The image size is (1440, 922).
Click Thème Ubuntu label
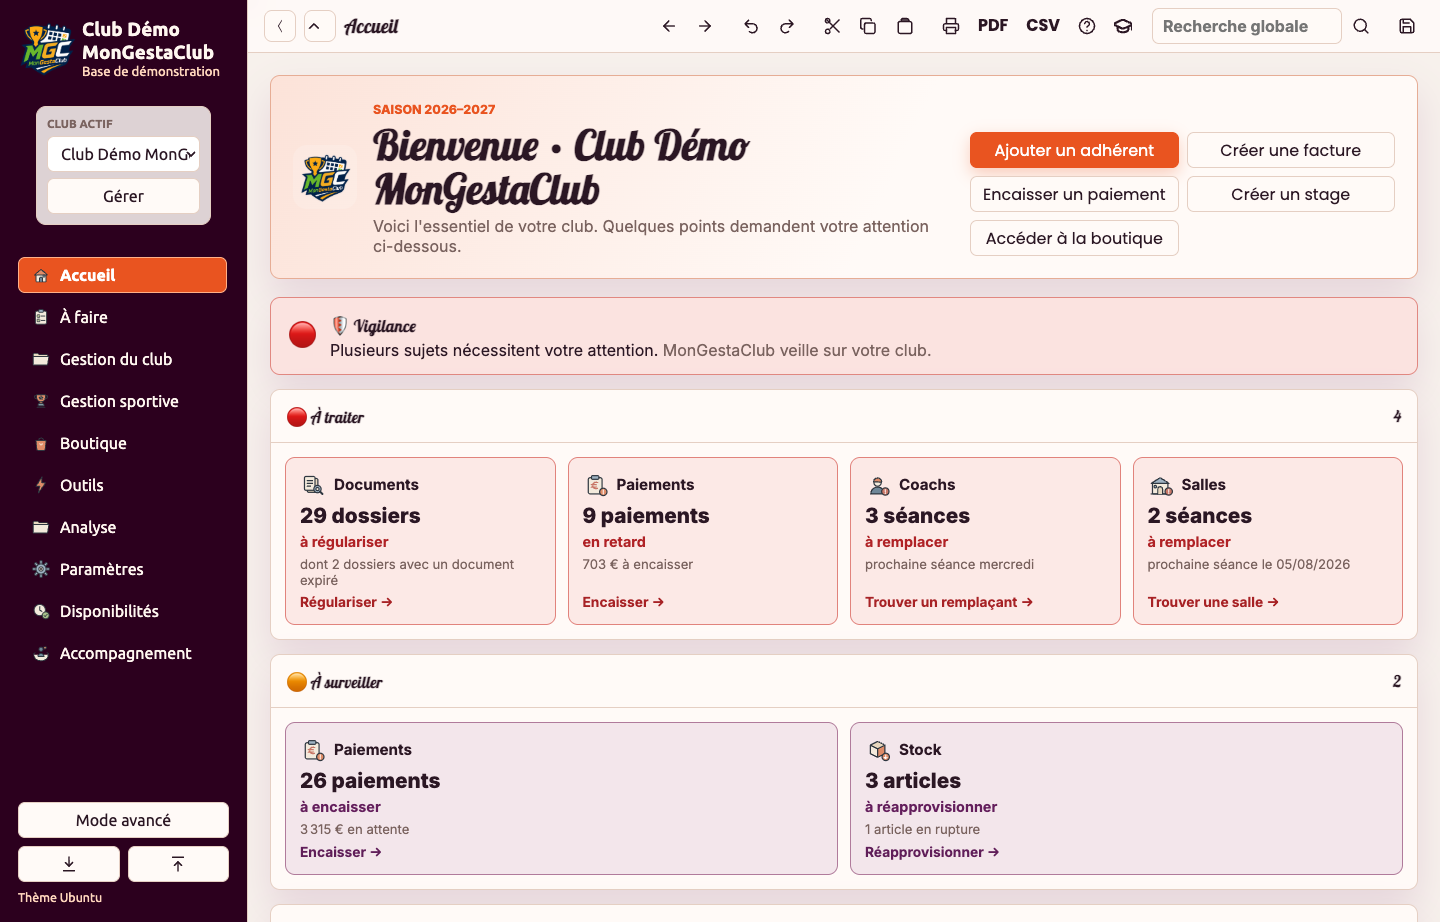(x=60, y=897)
